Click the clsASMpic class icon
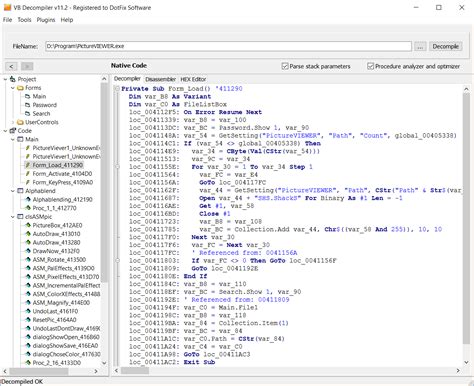 point(20,217)
